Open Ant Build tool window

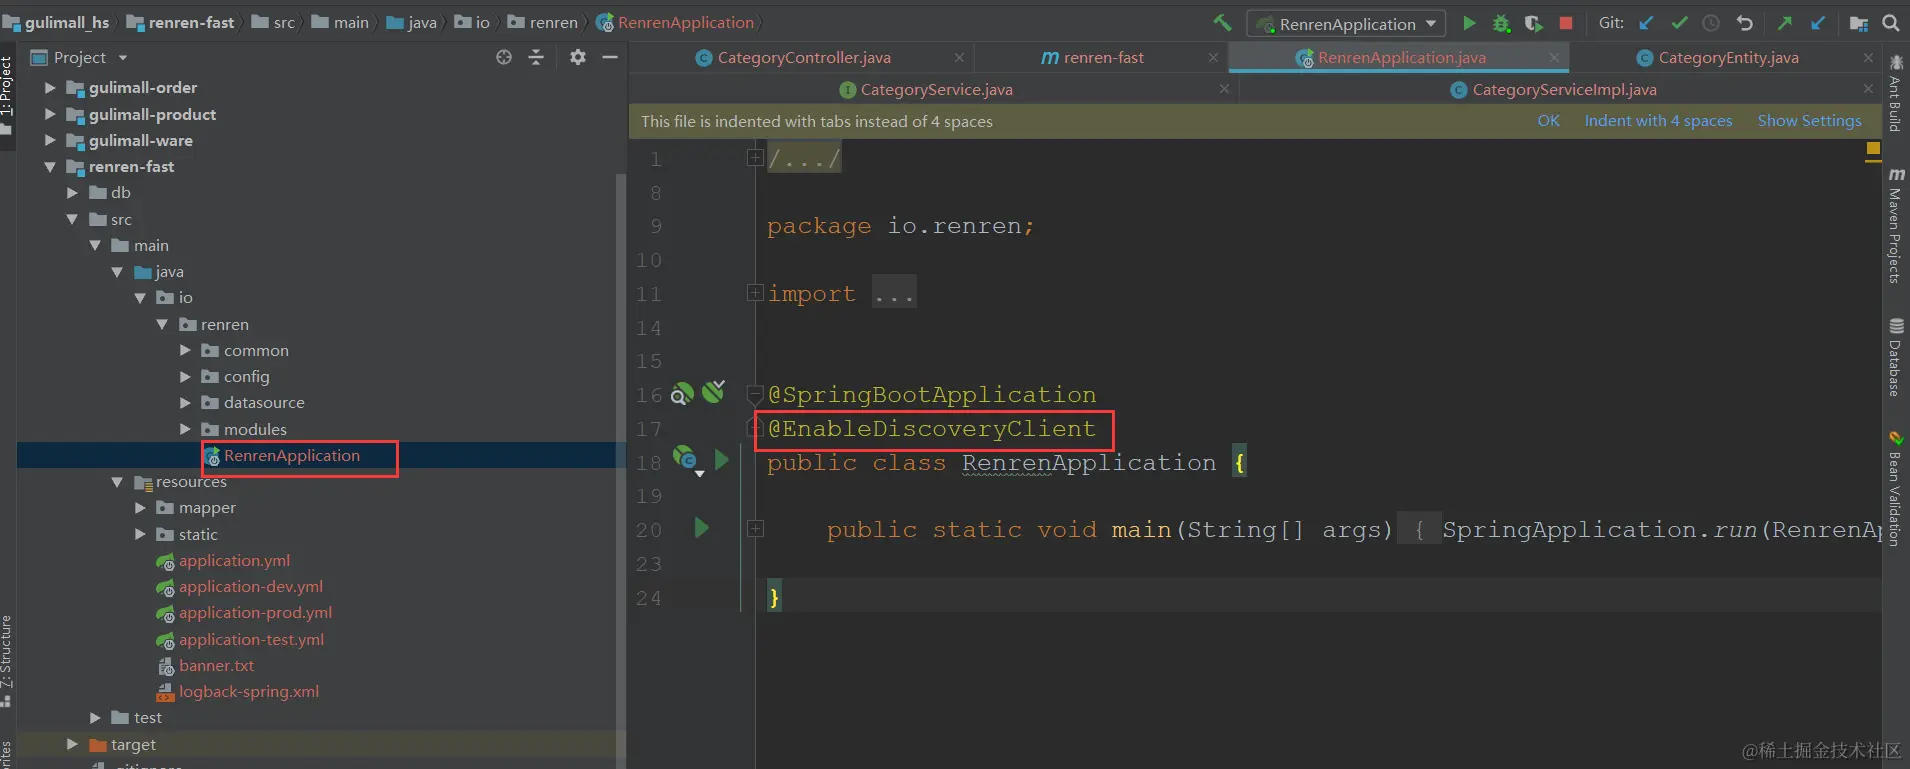pos(1896,92)
